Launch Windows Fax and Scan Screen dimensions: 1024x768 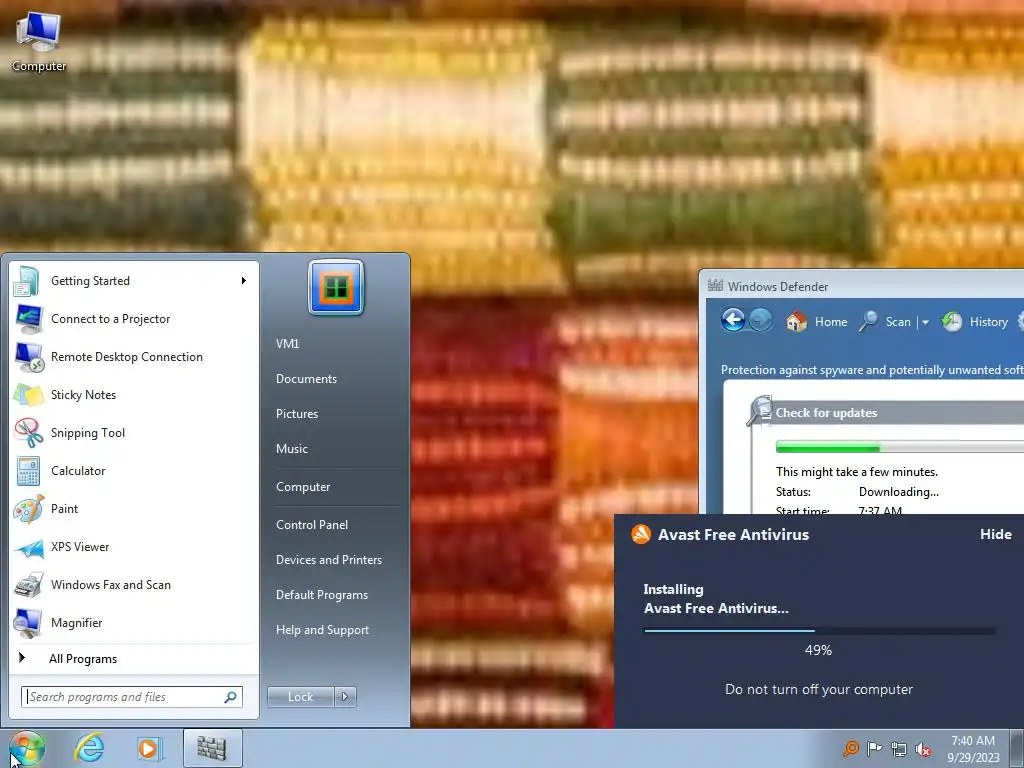135,584
